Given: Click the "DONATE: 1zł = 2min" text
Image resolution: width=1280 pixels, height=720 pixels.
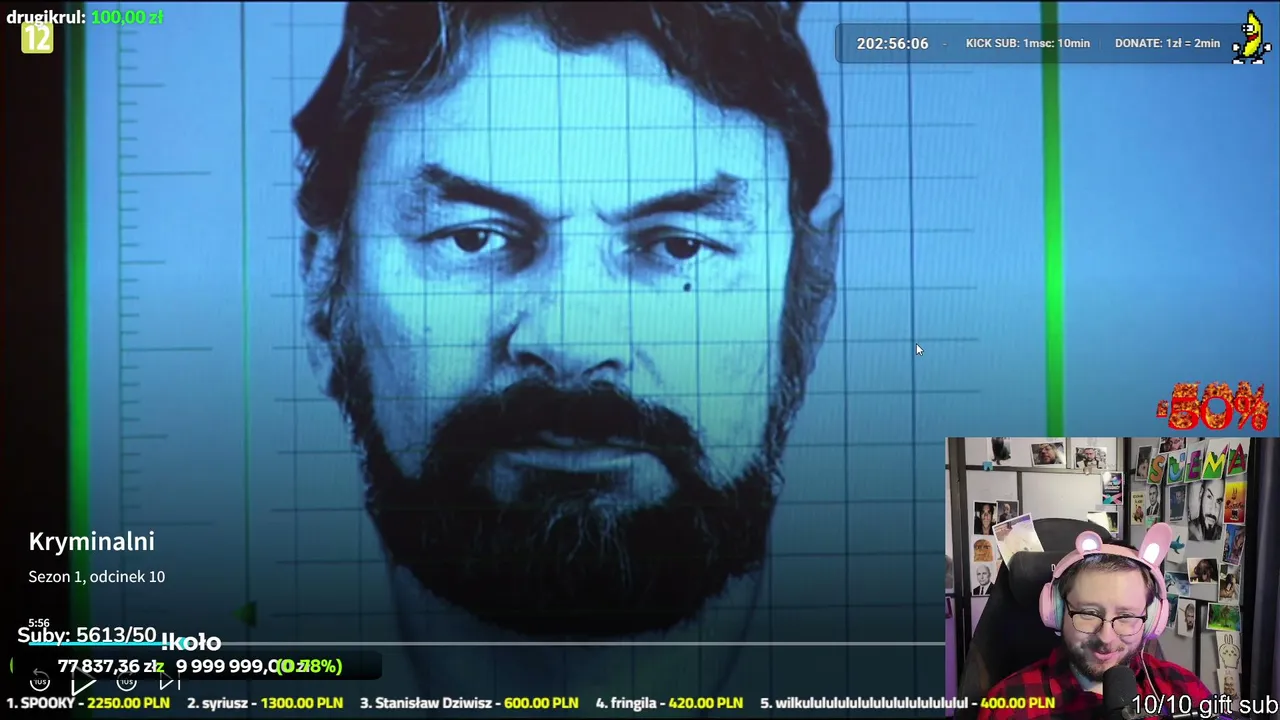Looking at the screenshot, I should tap(1167, 43).
